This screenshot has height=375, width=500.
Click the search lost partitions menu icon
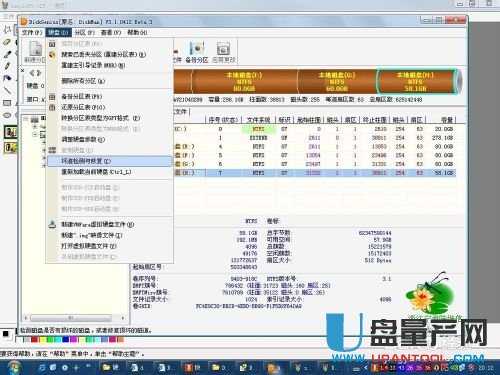coord(52,54)
